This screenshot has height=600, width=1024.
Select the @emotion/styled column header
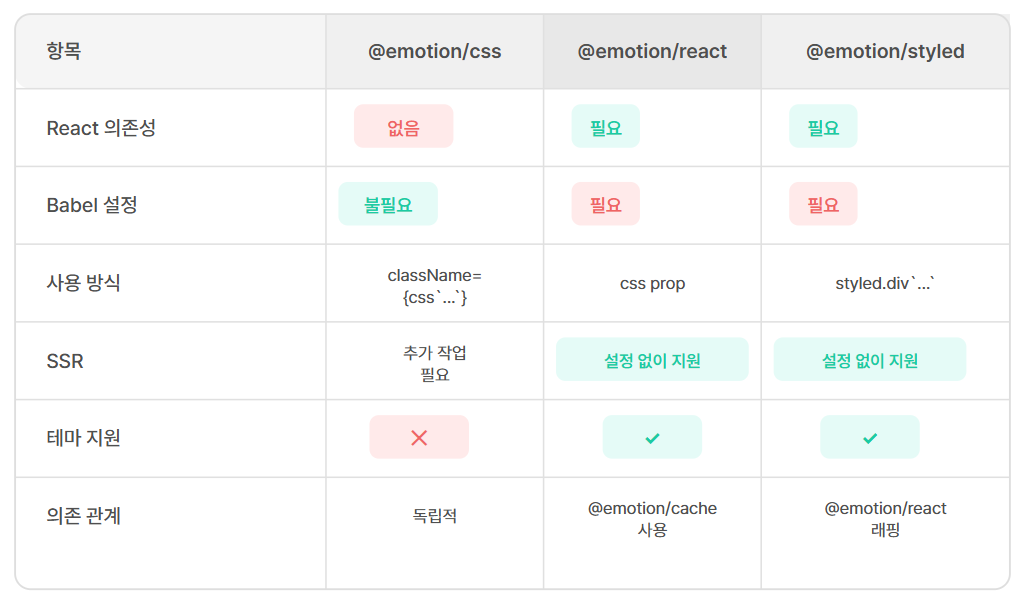click(885, 52)
